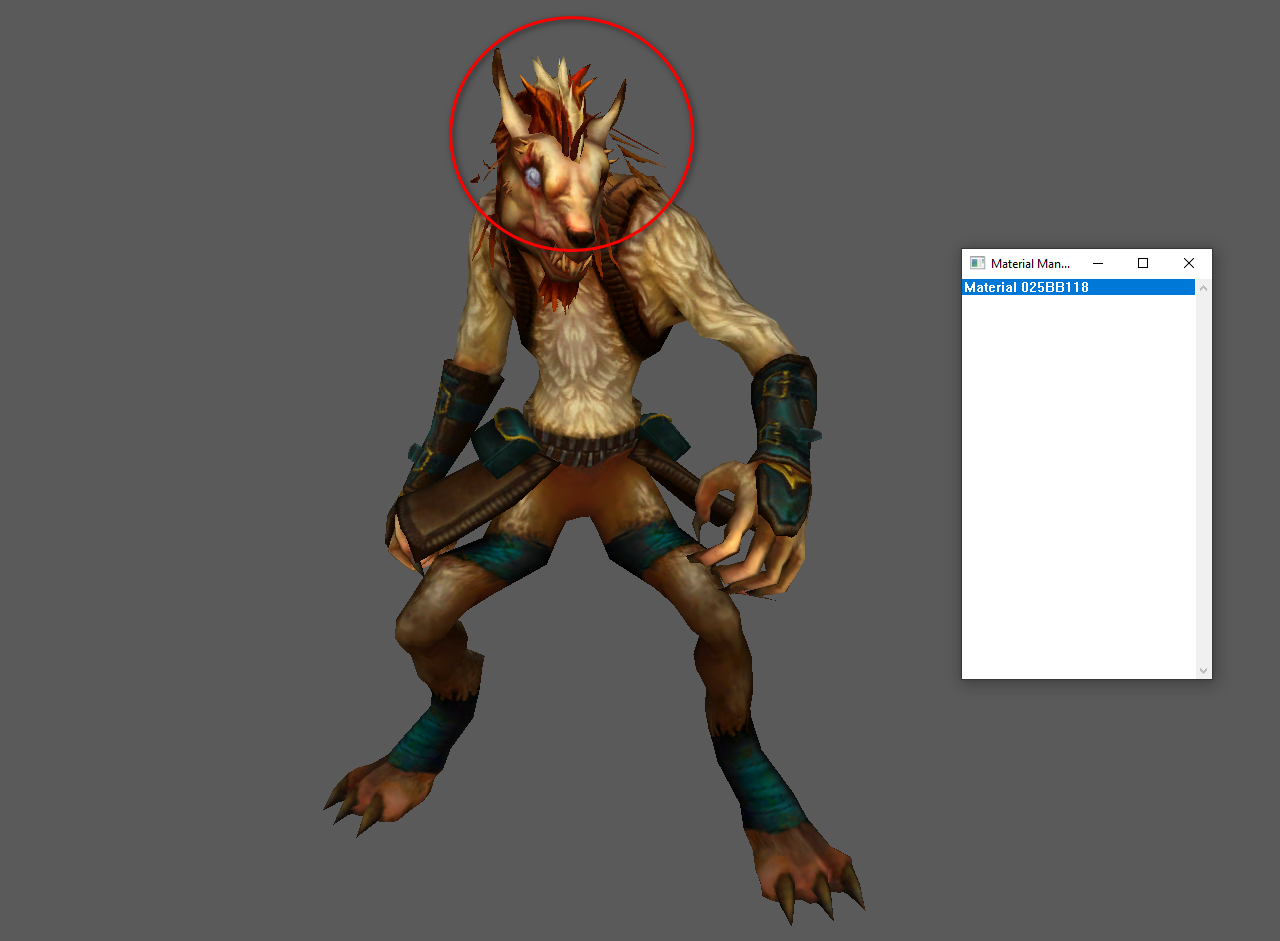
Task: Close the Material Manager window
Action: [1189, 263]
